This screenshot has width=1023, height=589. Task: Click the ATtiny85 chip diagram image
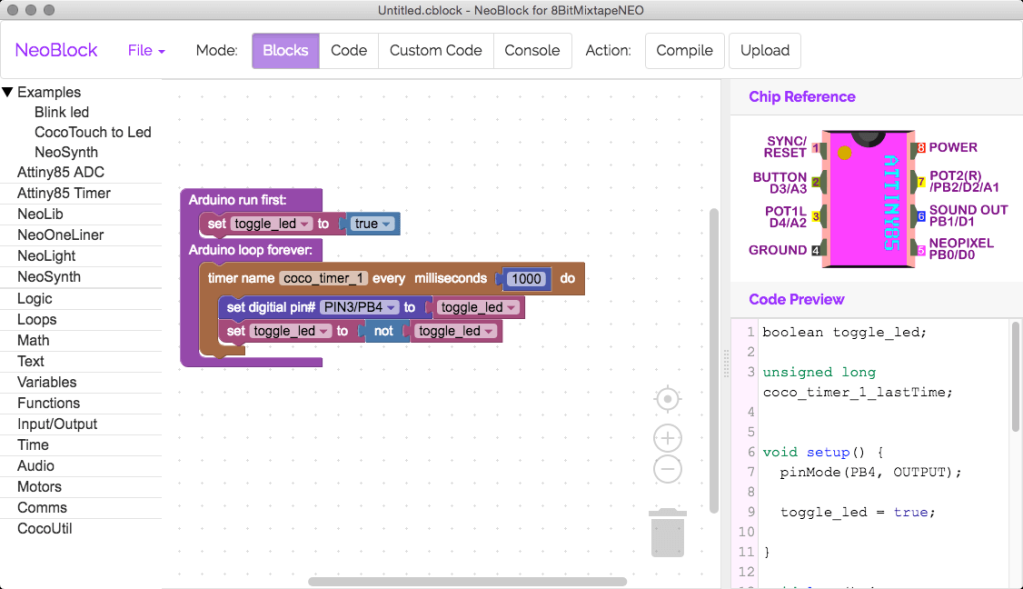(866, 198)
